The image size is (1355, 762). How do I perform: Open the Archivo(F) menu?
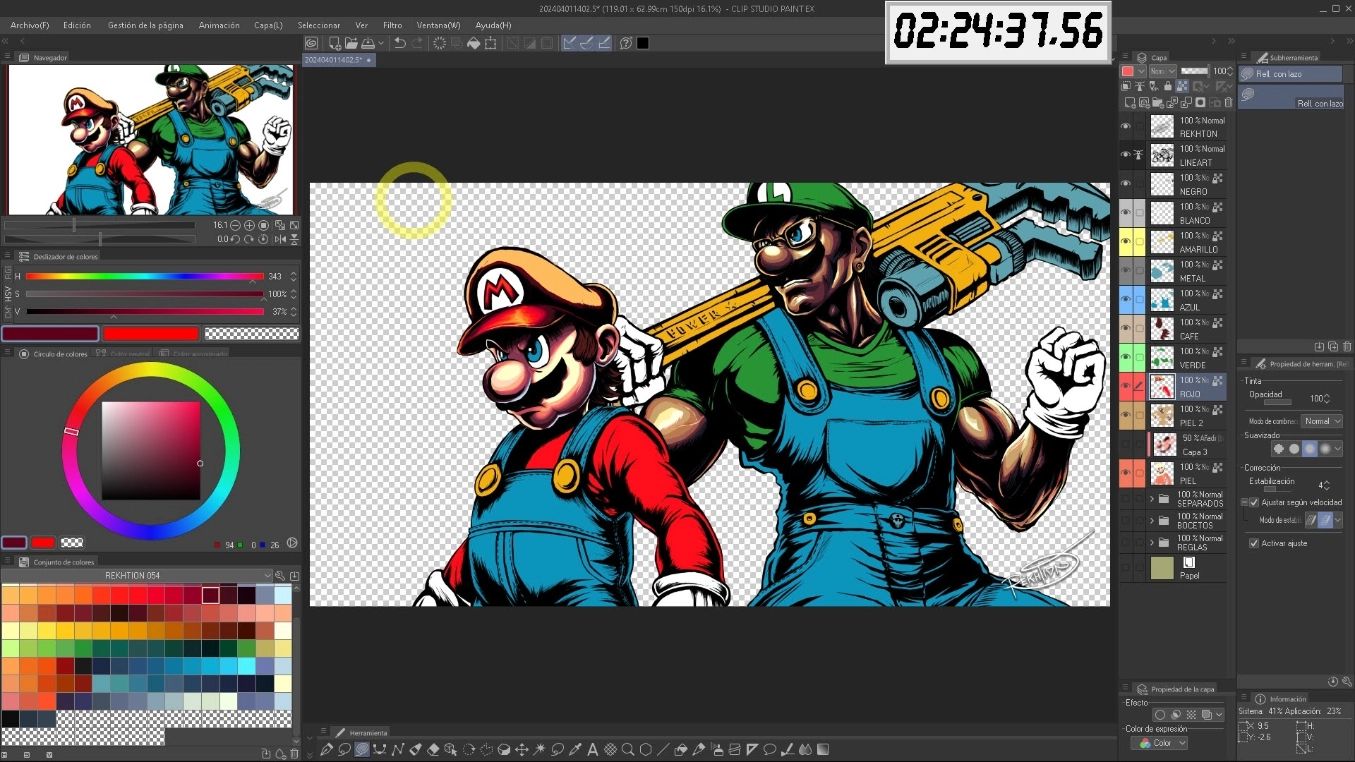(x=30, y=25)
